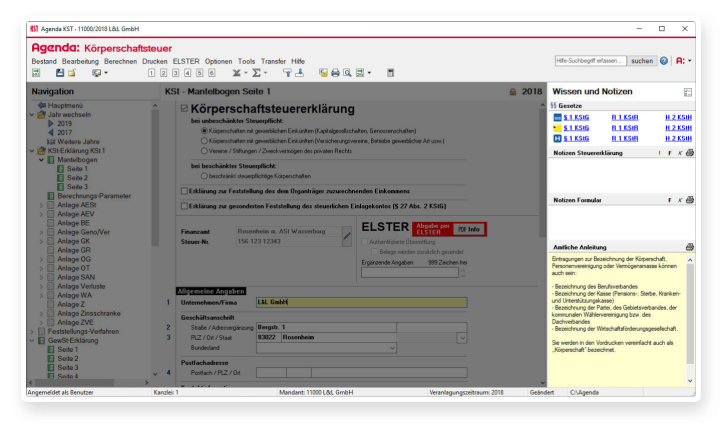Select 'Vereine / Stiftungen / Zweckvermögen' radio option
Screen dimensions: 728x434
[x=205, y=151]
